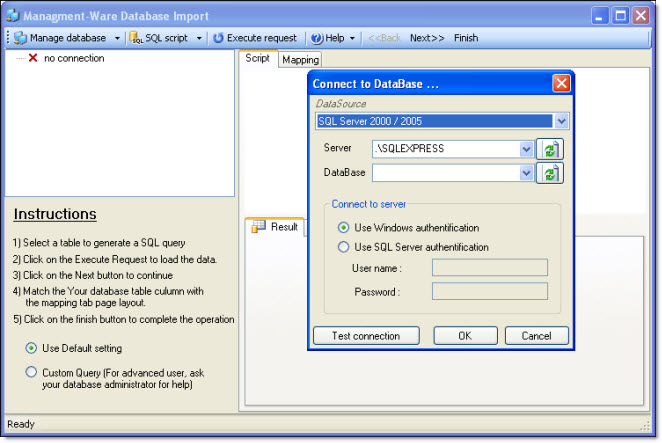This screenshot has width=662, height=443.
Task: Click the DataBase text field
Action: [x=446, y=173]
